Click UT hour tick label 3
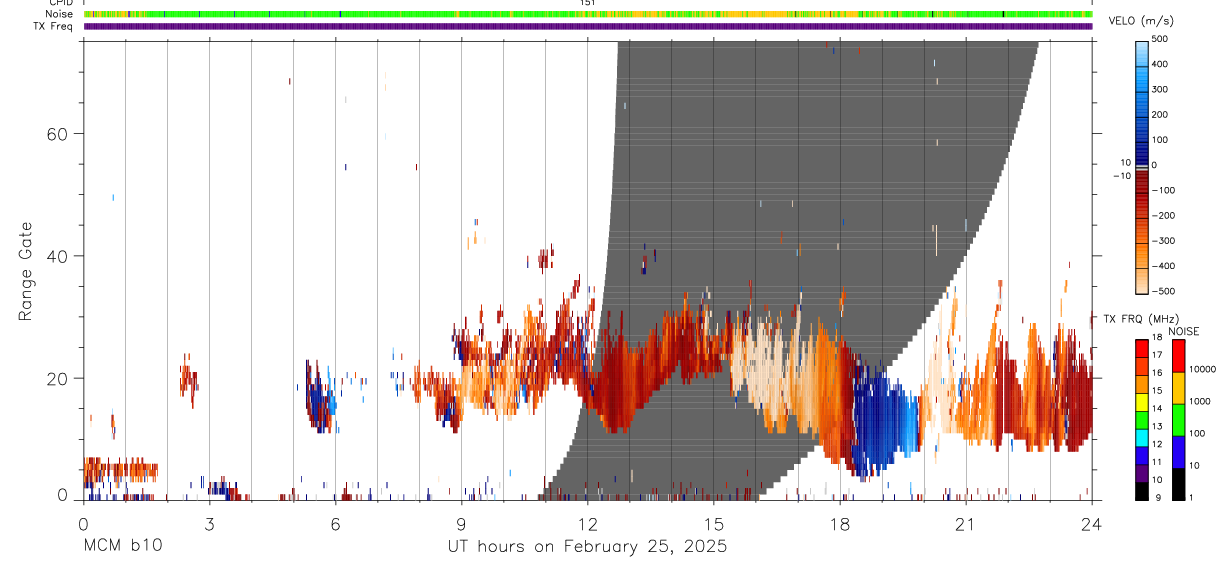 pos(209,523)
